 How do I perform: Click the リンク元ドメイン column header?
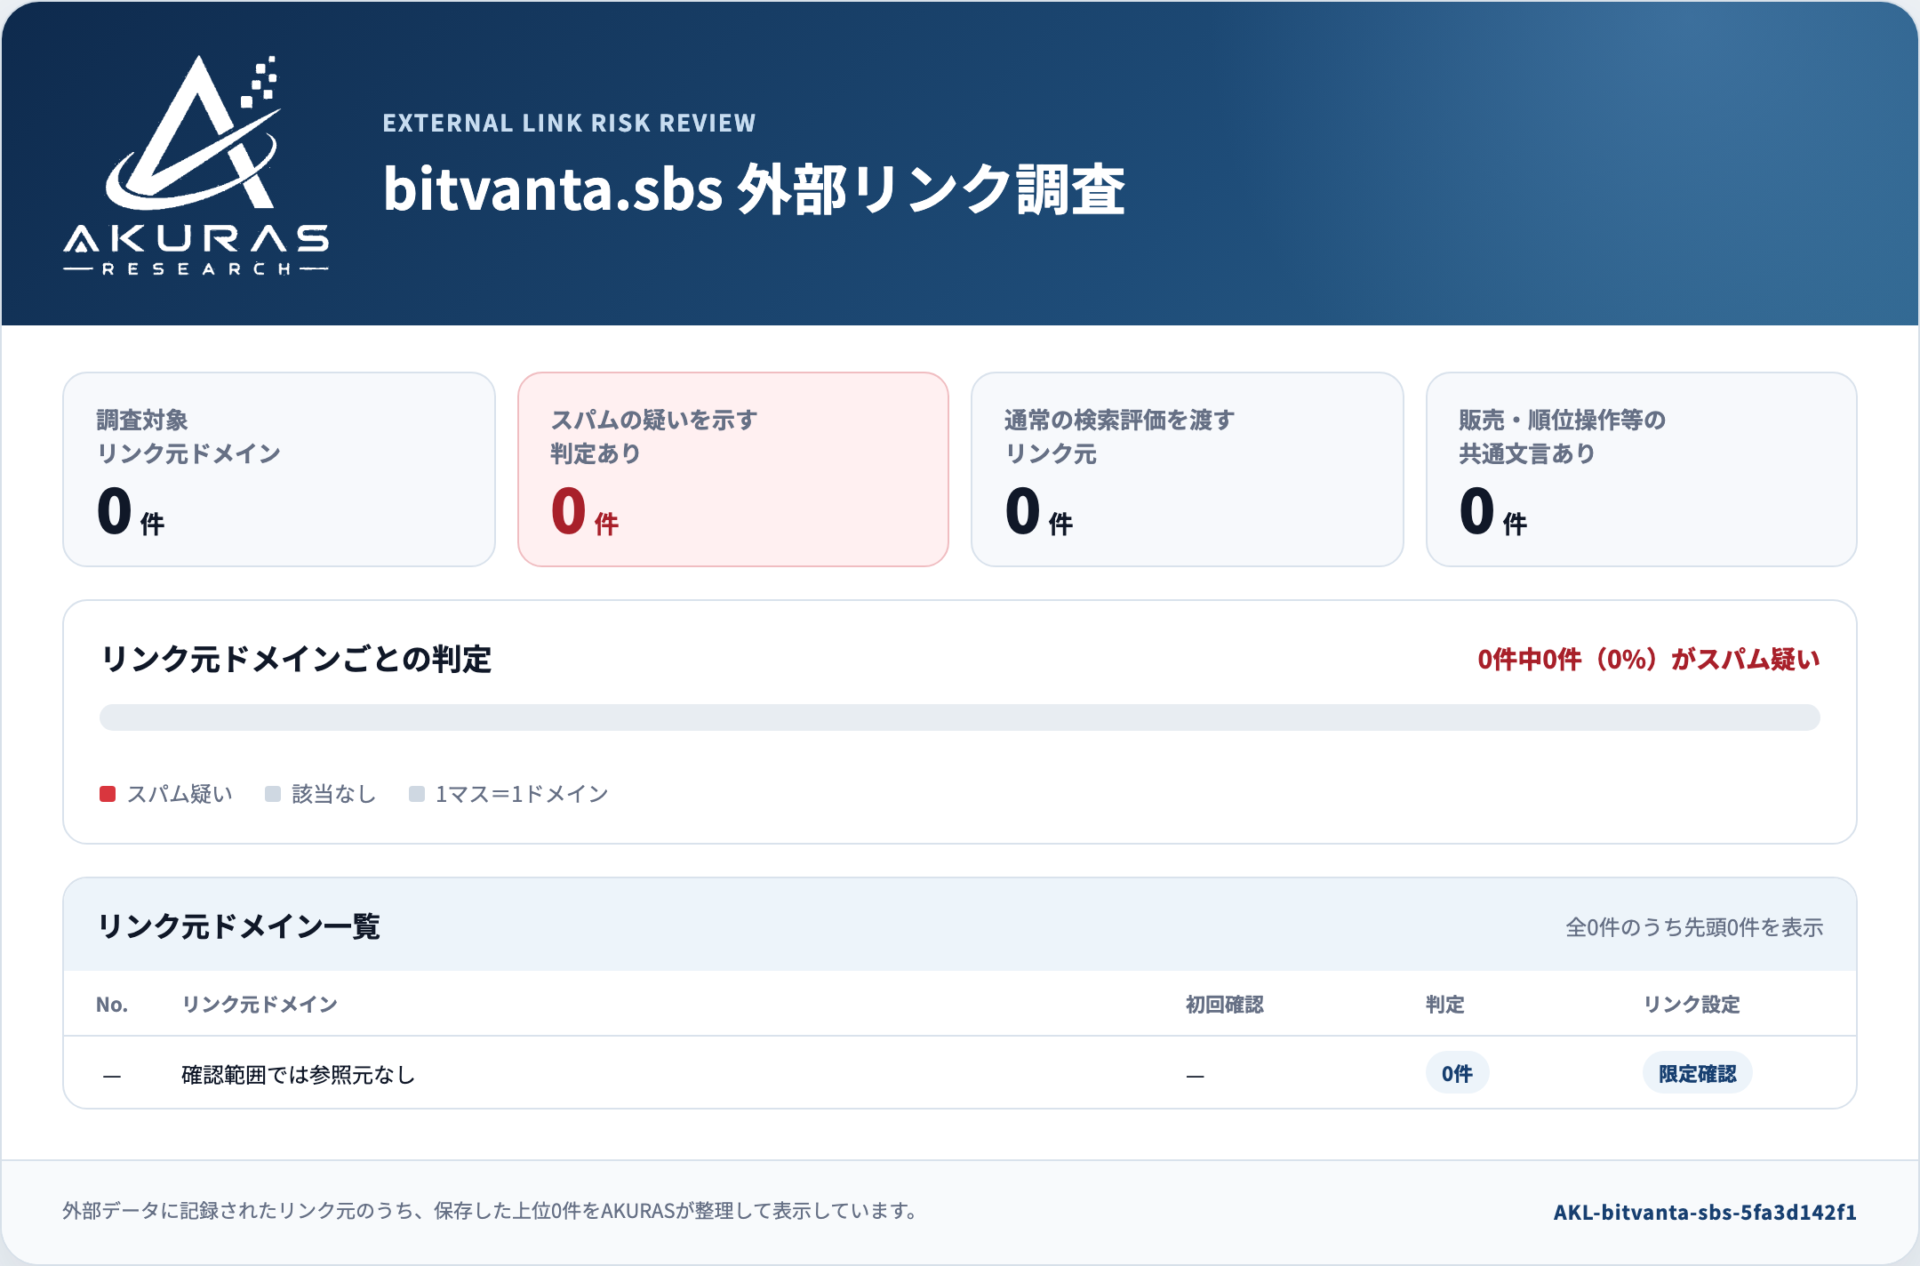[x=259, y=1004]
